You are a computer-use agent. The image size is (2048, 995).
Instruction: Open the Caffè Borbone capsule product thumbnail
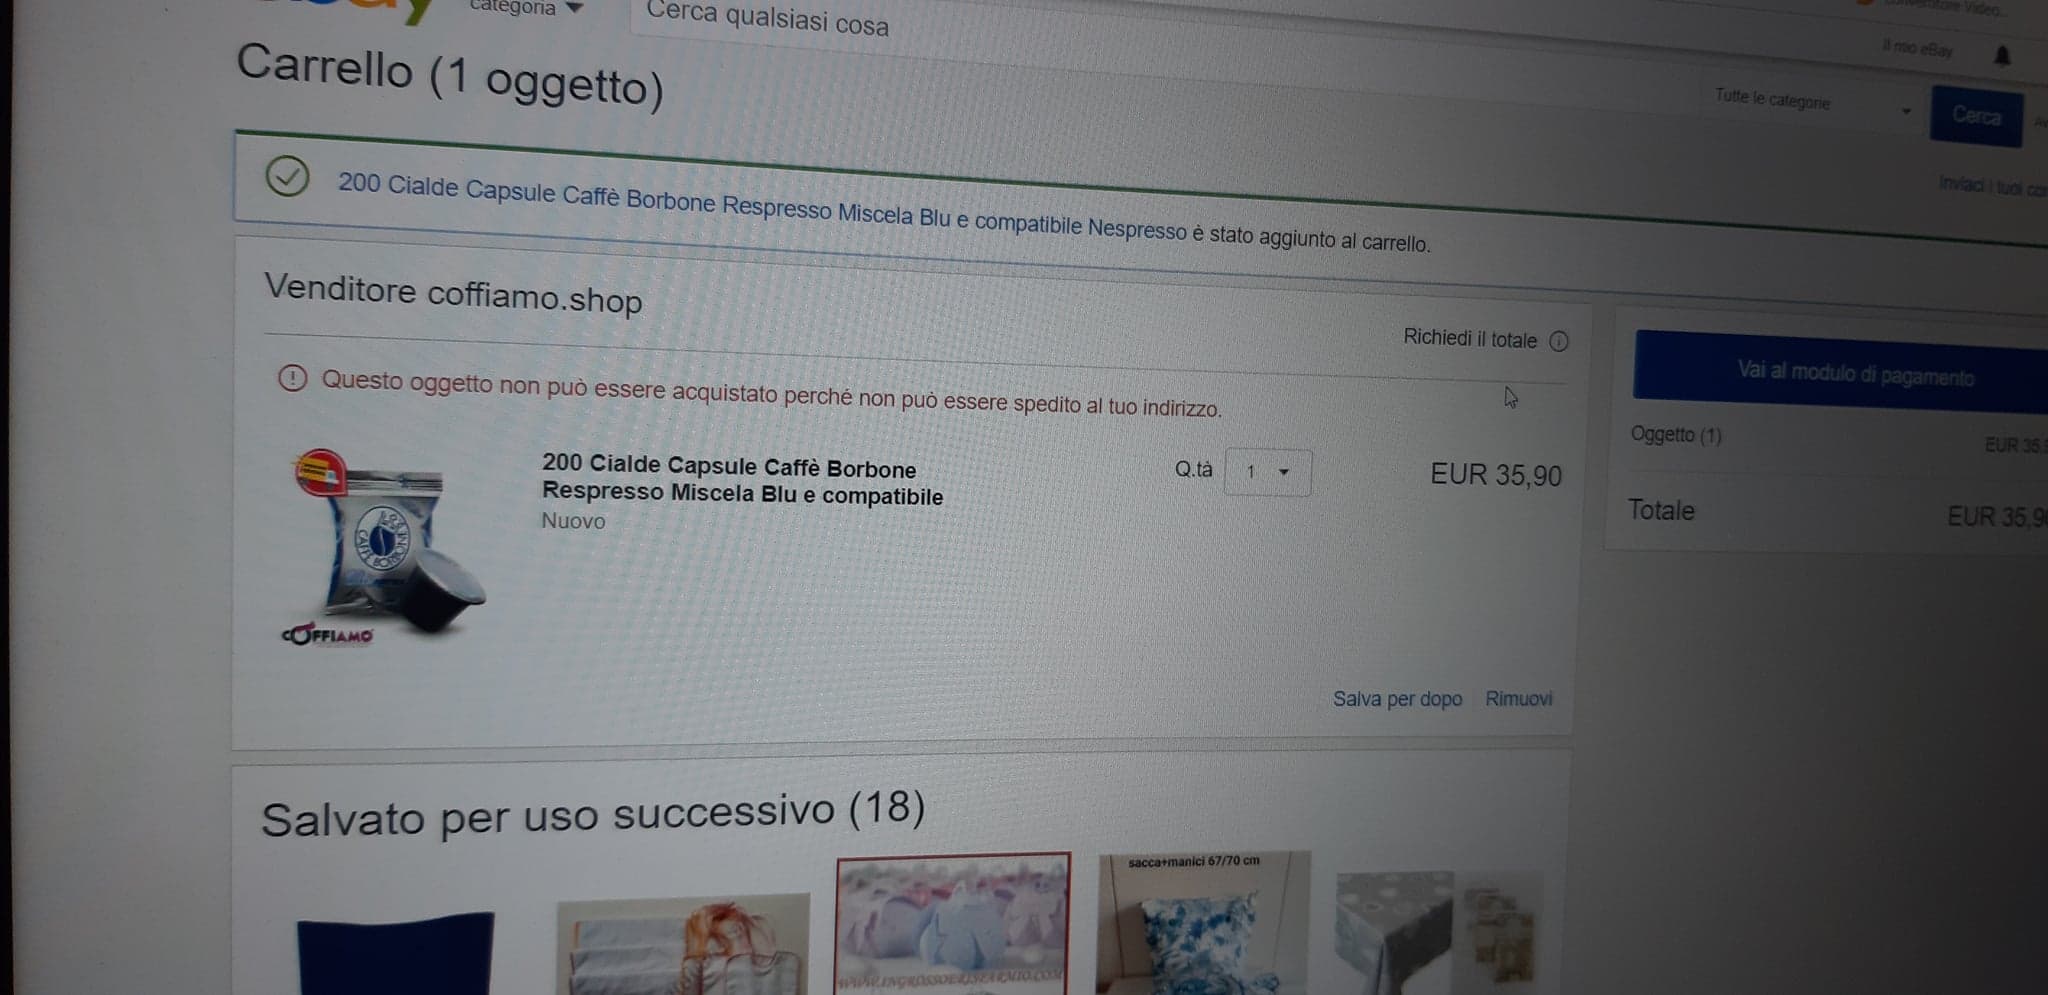385,547
